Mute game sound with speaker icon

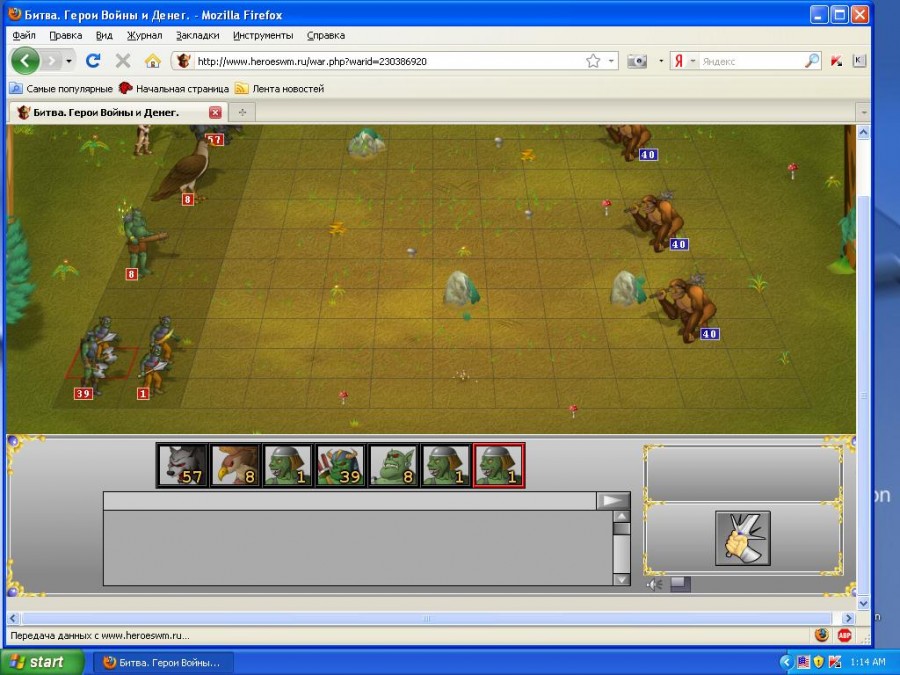(654, 584)
